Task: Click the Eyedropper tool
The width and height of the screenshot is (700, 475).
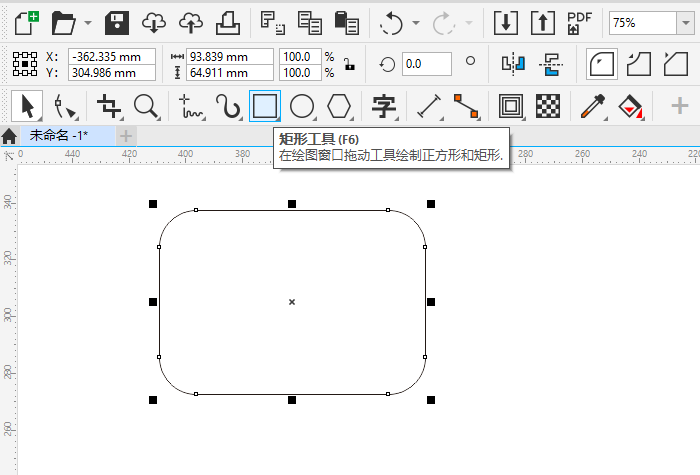Action: [593, 105]
